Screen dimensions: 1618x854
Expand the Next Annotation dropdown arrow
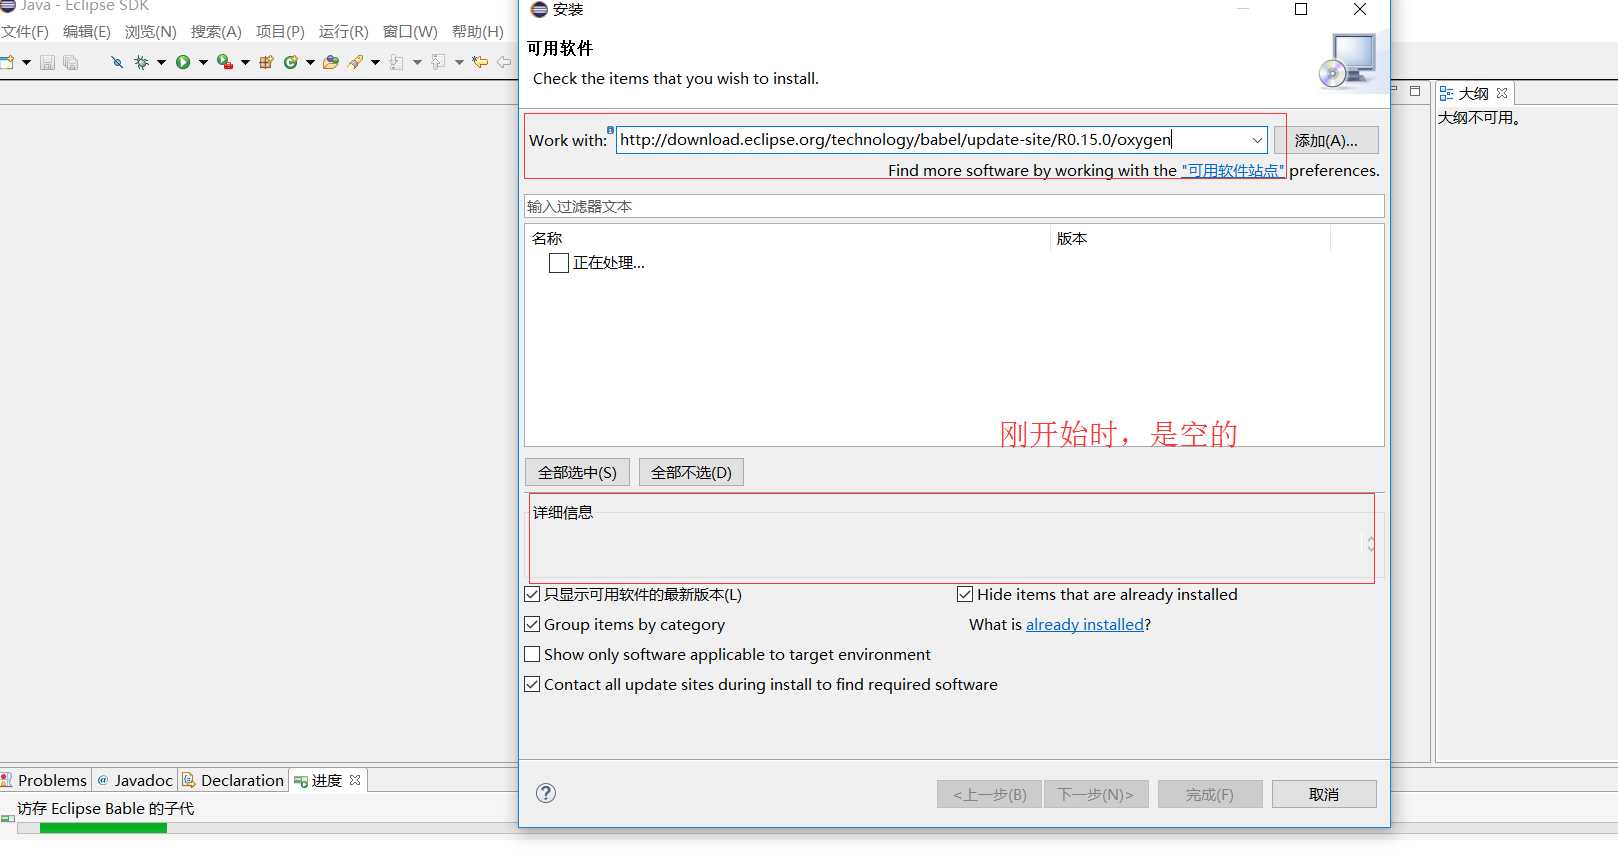click(417, 62)
